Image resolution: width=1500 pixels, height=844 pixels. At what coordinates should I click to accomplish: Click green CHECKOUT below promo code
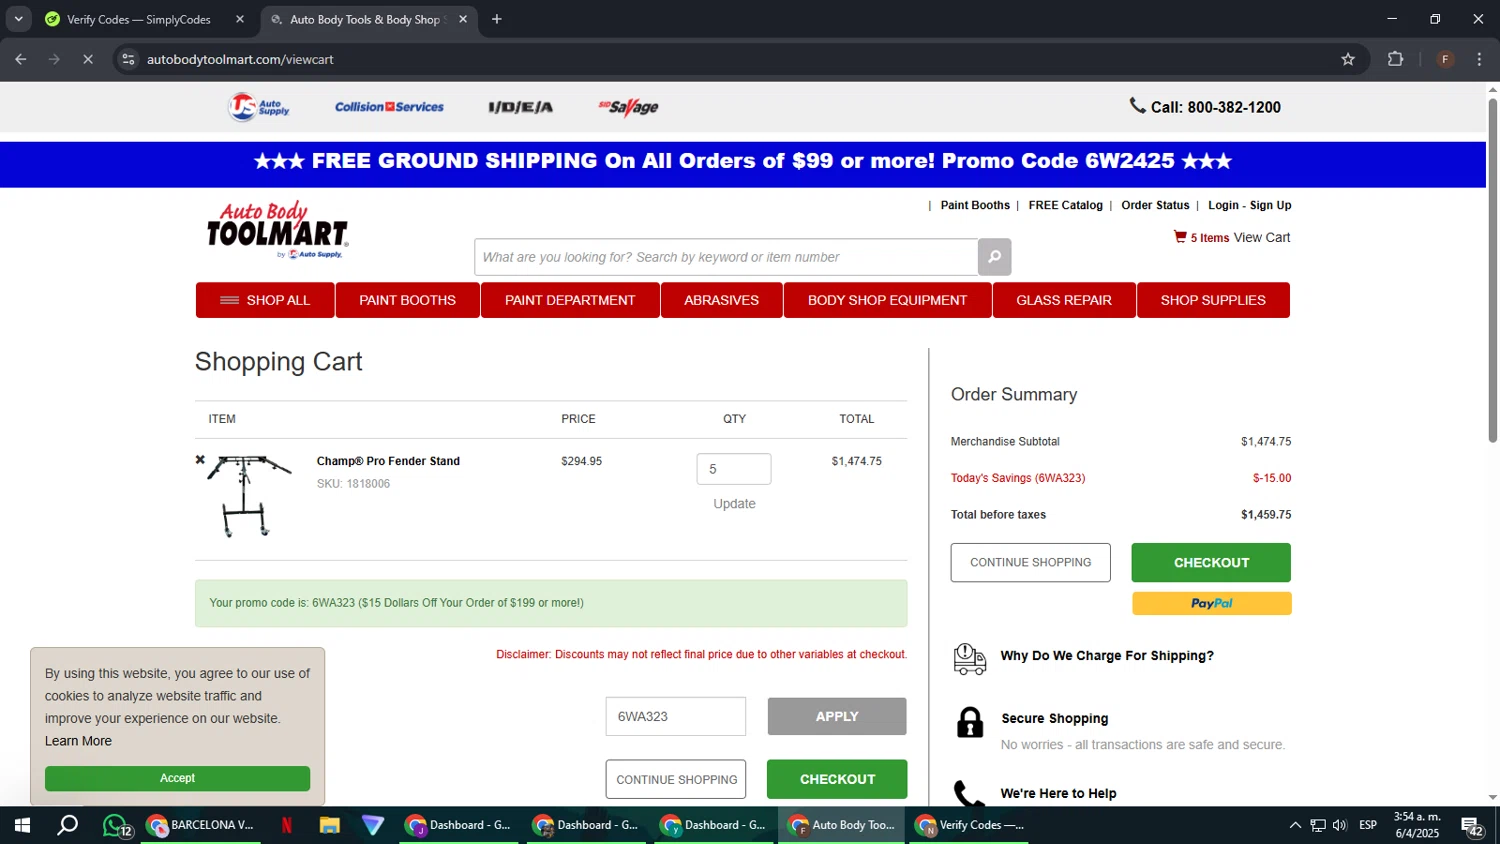837,779
